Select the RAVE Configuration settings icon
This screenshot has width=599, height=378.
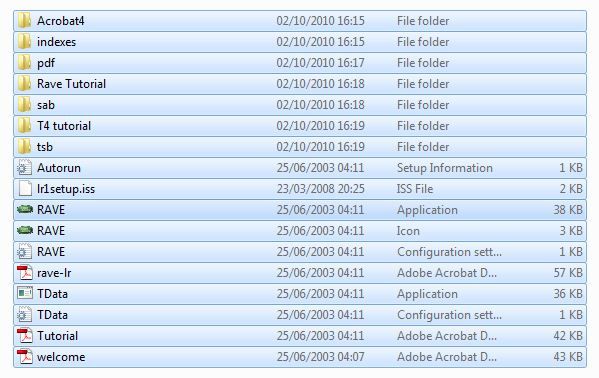pos(25,251)
